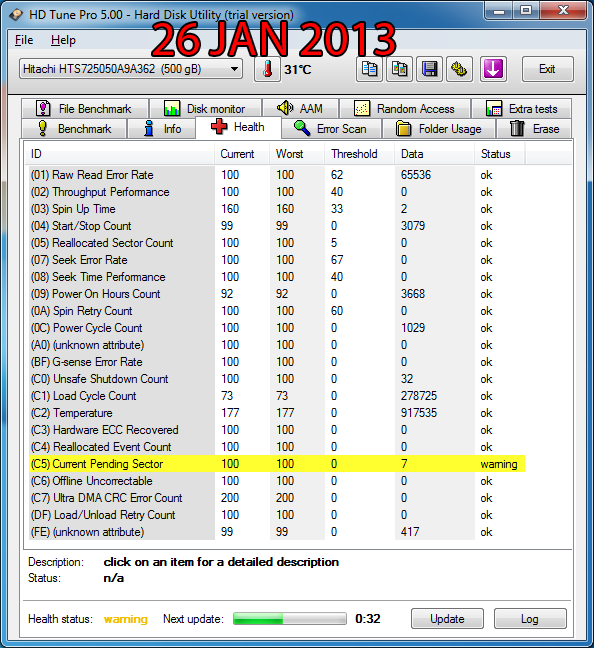Click the Update button

(x=447, y=619)
